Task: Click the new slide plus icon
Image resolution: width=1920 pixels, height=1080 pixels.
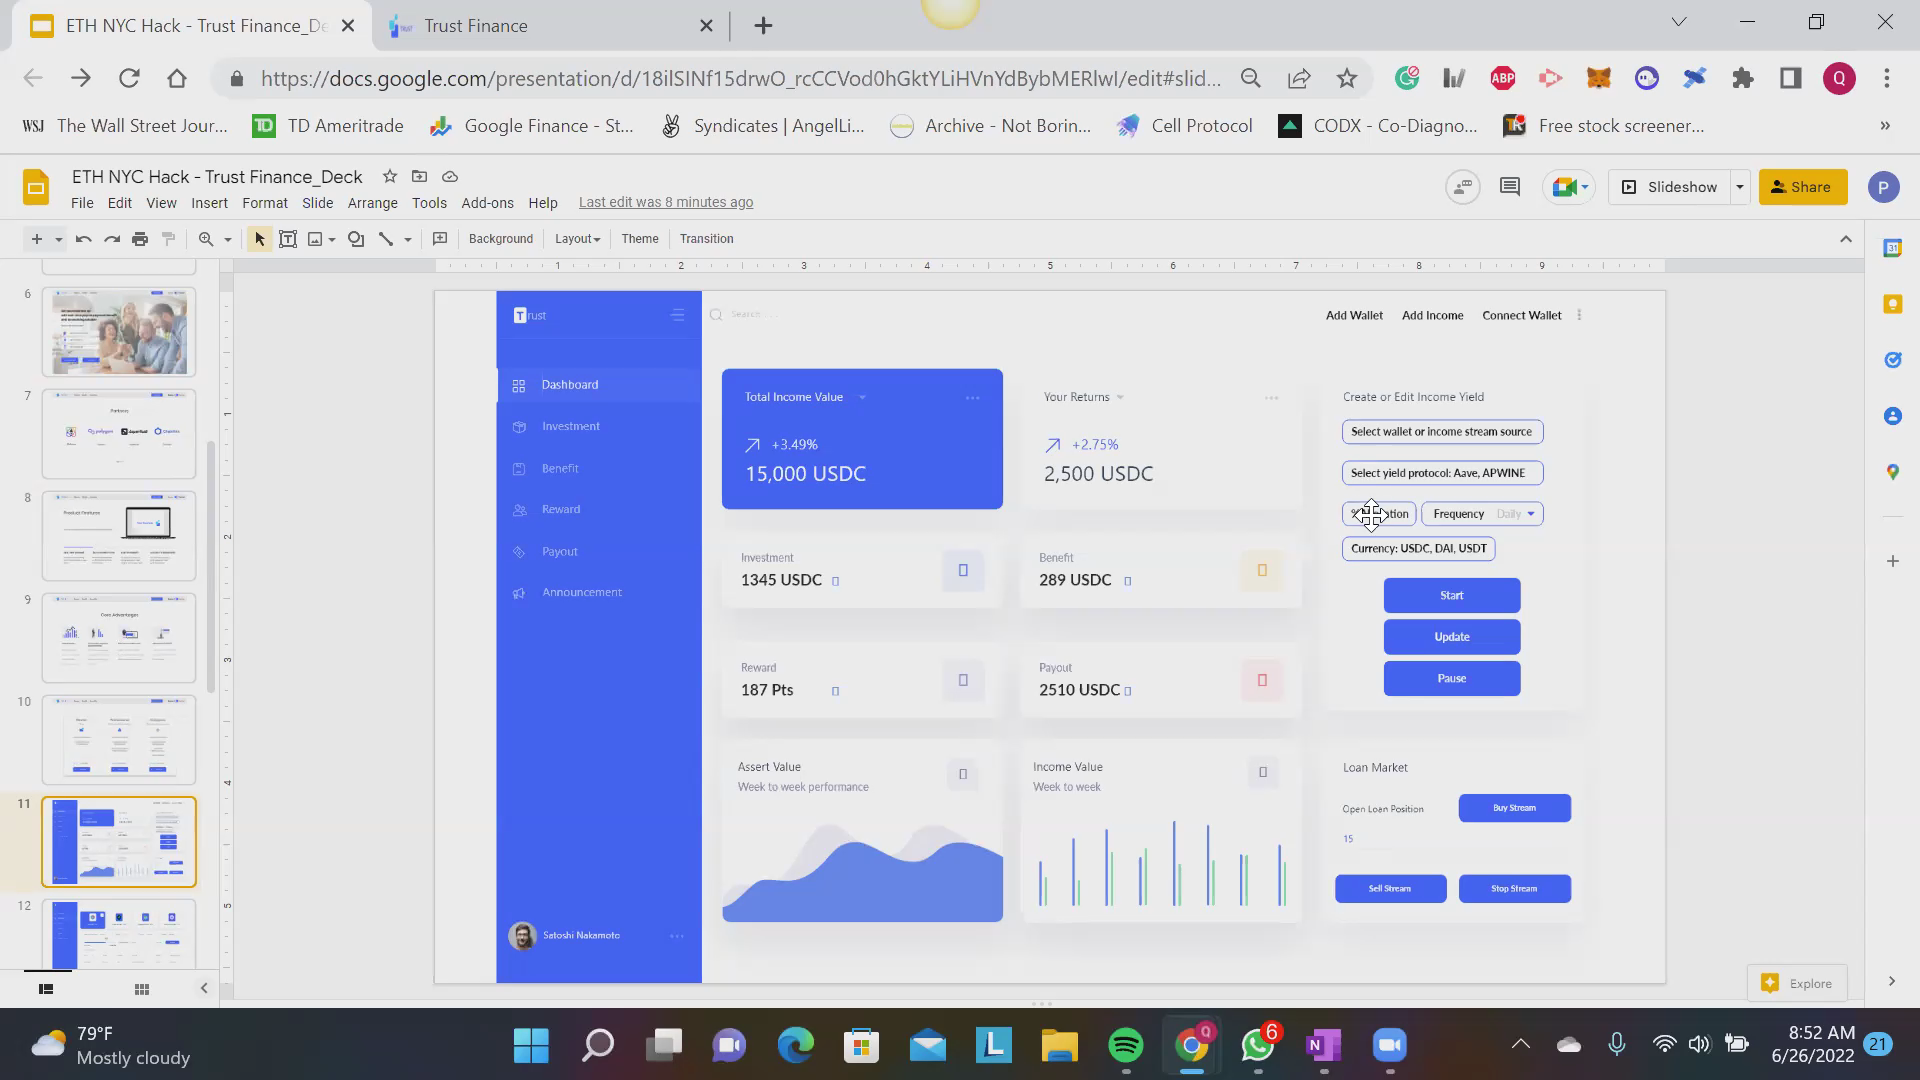Action: (37, 239)
